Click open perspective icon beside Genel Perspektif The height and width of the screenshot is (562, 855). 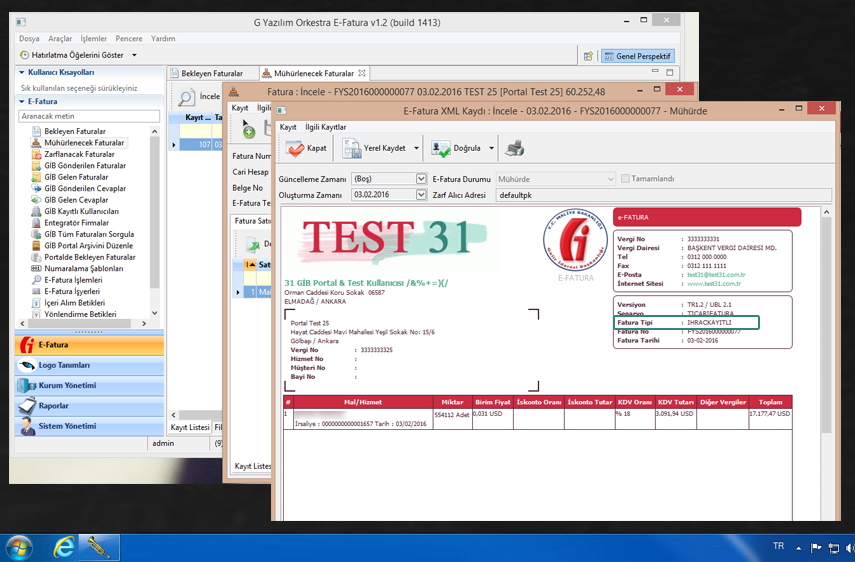(588, 56)
